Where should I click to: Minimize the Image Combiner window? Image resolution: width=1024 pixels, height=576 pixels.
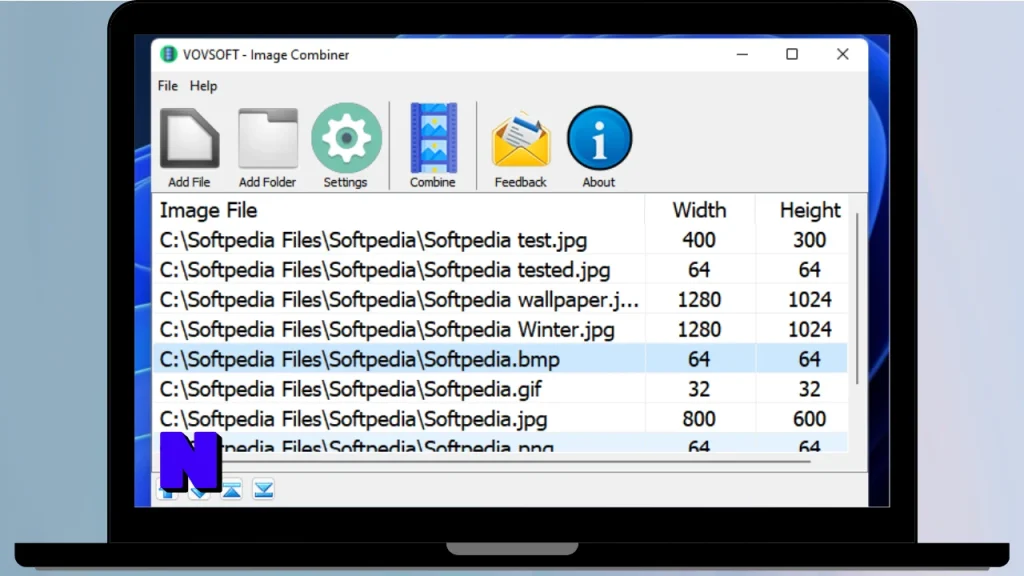click(x=742, y=54)
